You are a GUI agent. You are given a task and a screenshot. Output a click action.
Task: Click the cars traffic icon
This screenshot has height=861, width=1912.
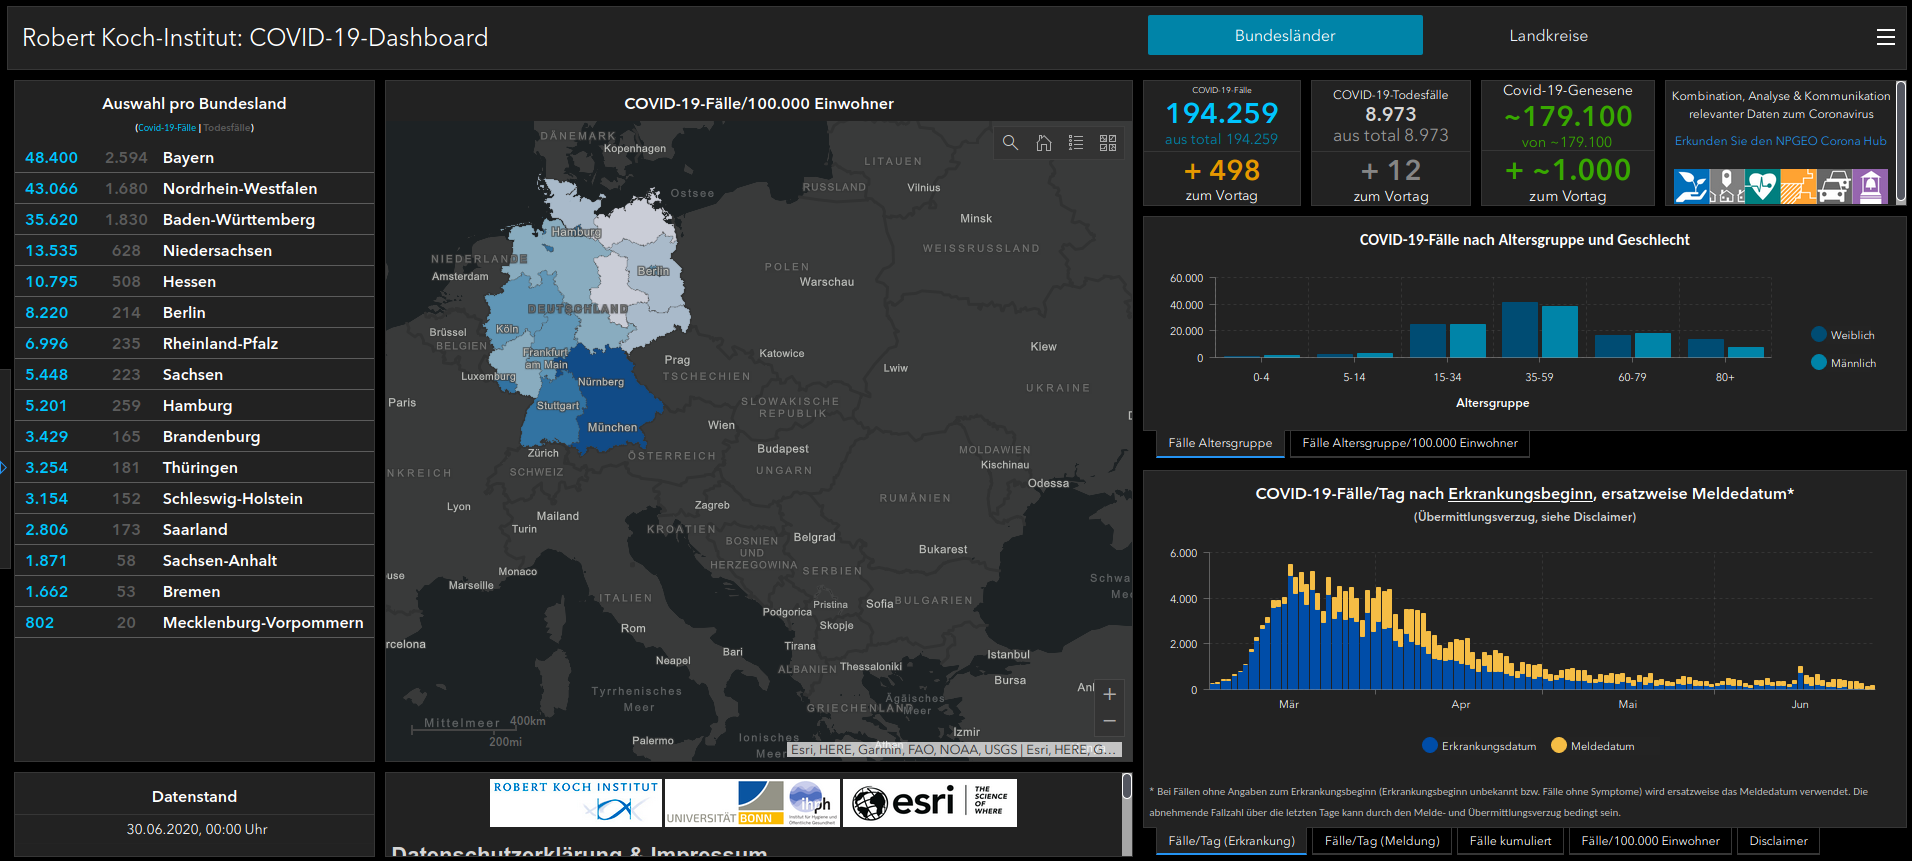pos(1834,187)
